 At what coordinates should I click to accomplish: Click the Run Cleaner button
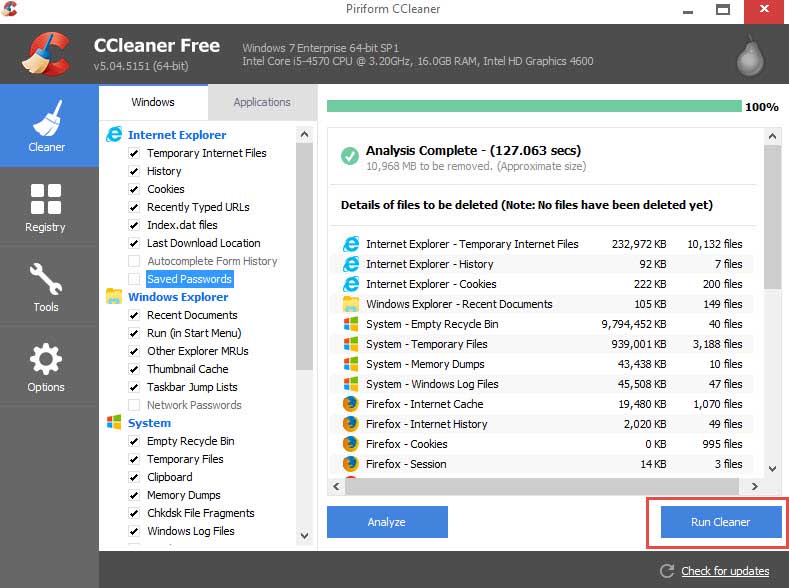pos(721,522)
